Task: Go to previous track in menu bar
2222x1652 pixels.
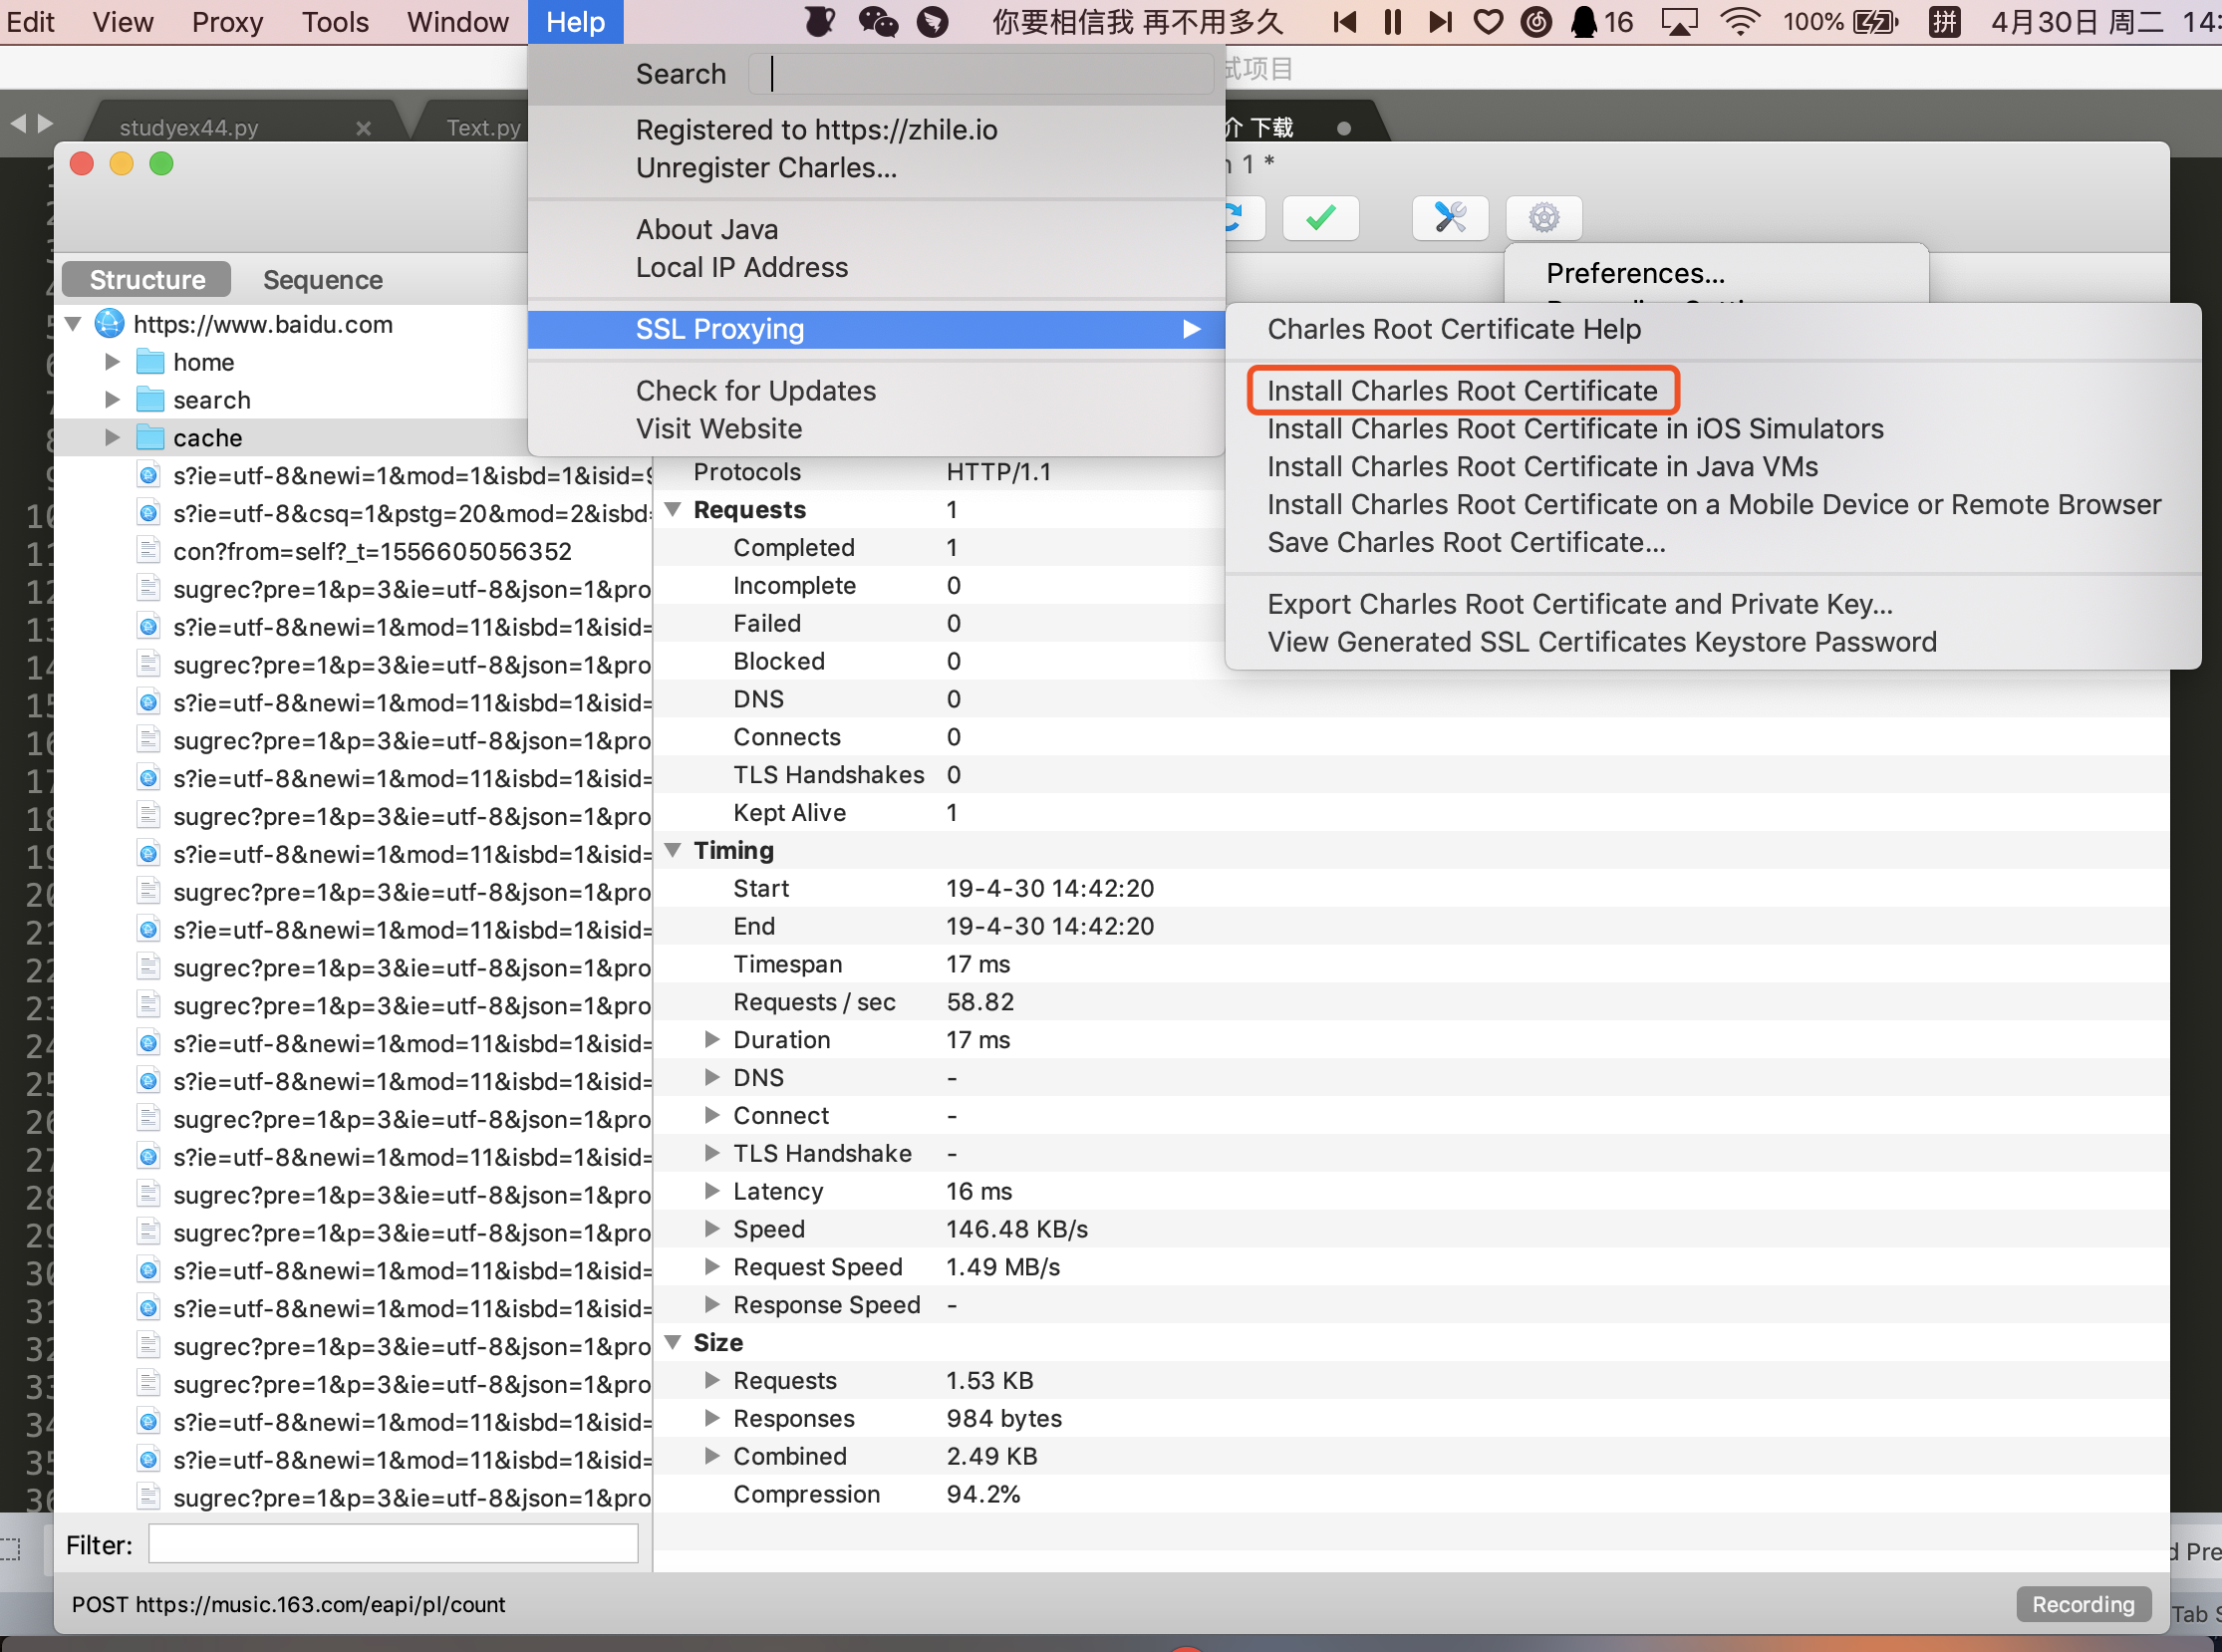Action: coord(1344,22)
